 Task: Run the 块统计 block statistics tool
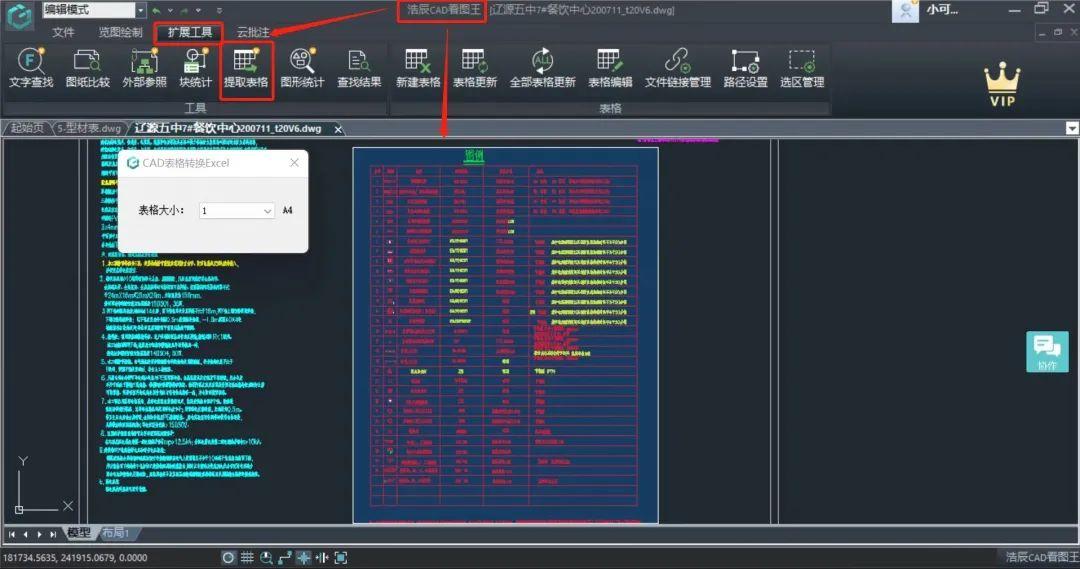click(x=195, y=68)
